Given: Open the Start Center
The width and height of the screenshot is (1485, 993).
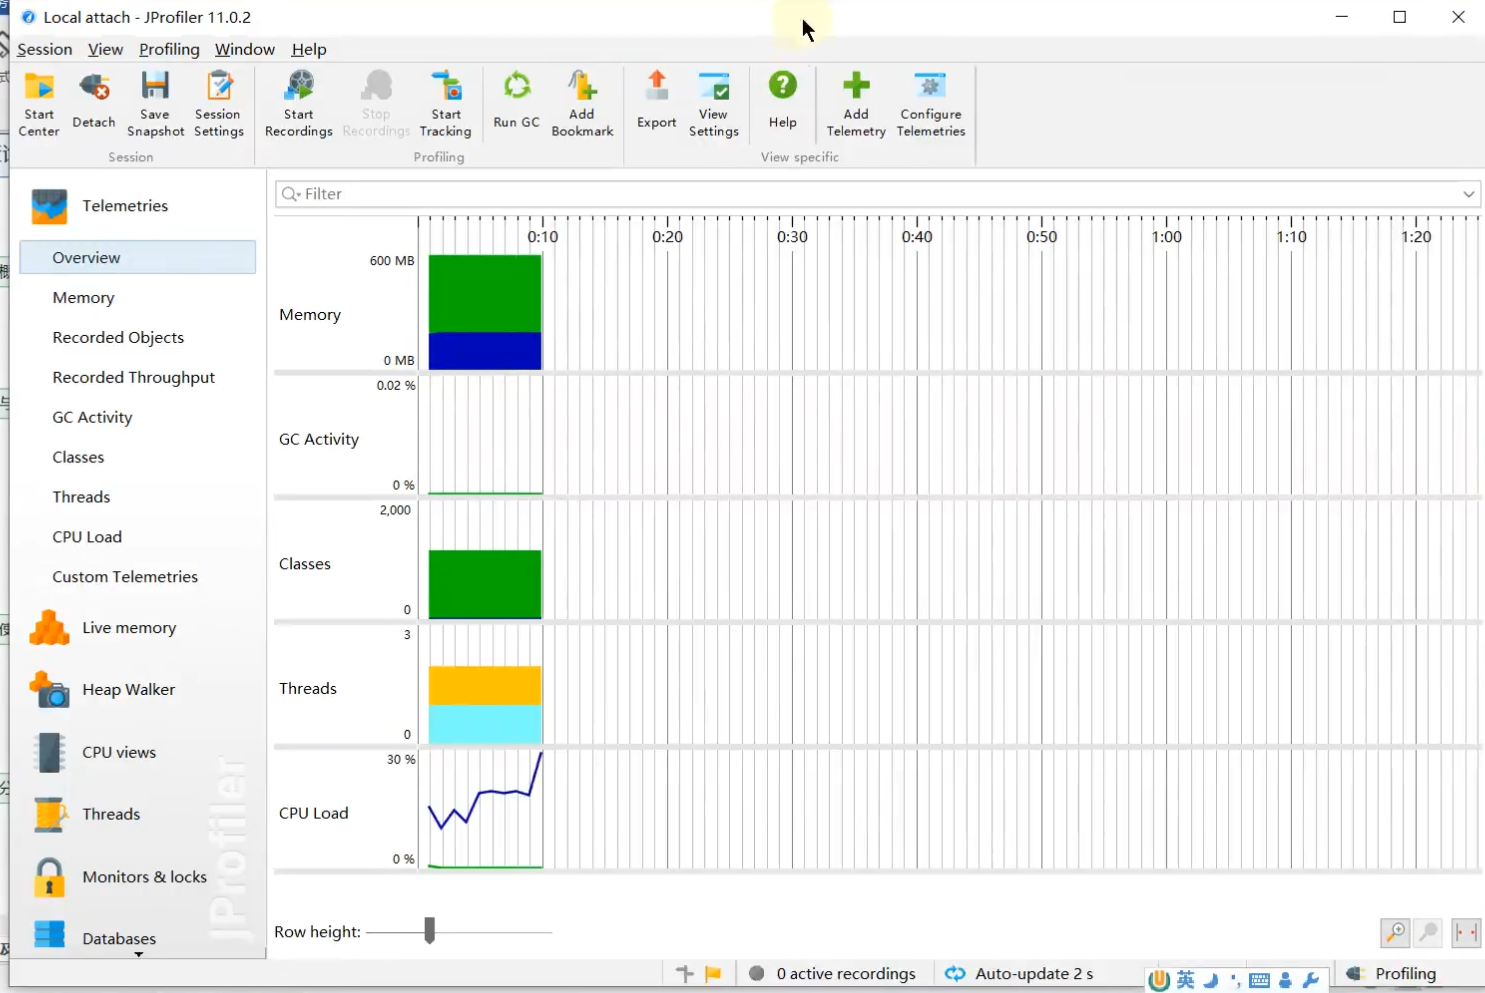Looking at the screenshot, I should tap(39, 104).
